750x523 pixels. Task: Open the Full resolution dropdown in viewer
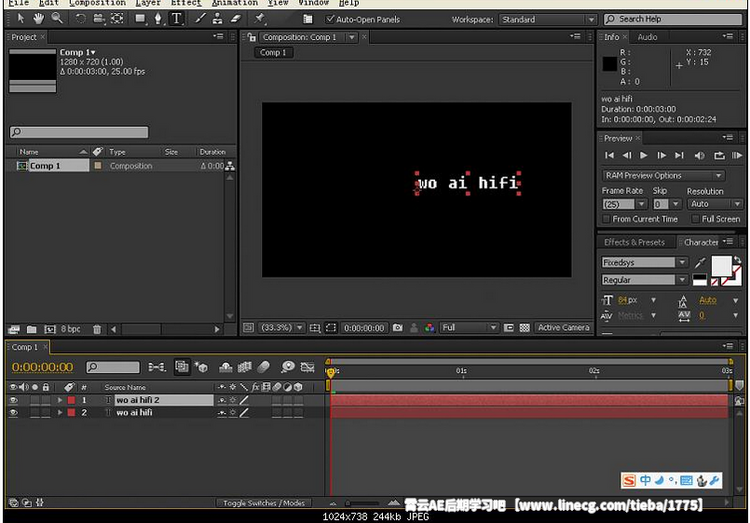tap(469, 328)
